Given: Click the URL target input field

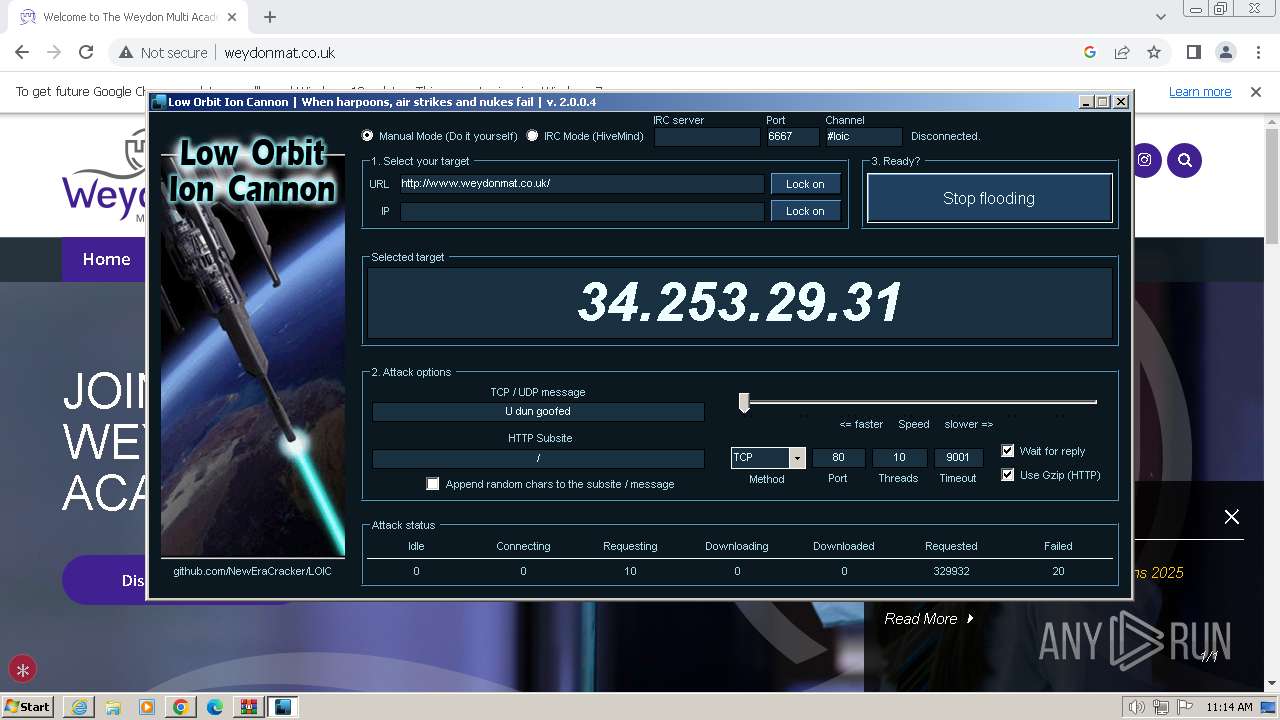Looking at the screenshot, I should pos(581,184).
